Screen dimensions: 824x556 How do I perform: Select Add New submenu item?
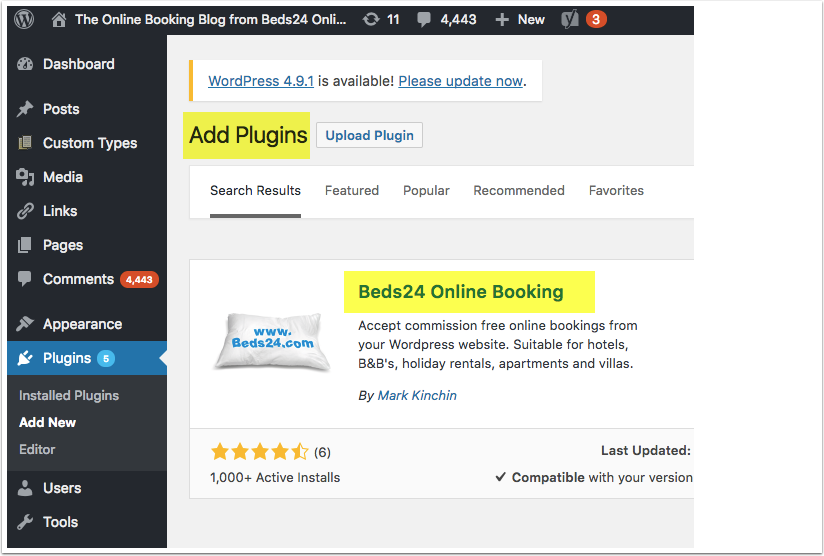[x=47, y=423]
